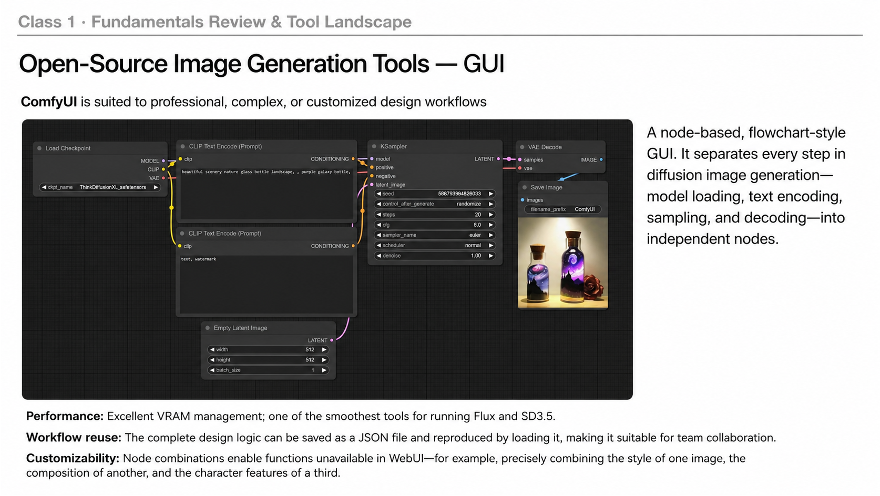The width and height of the screenshot is (880, 496).
Task: Click the VAE Decode samples input port
Action: (520, 160)
